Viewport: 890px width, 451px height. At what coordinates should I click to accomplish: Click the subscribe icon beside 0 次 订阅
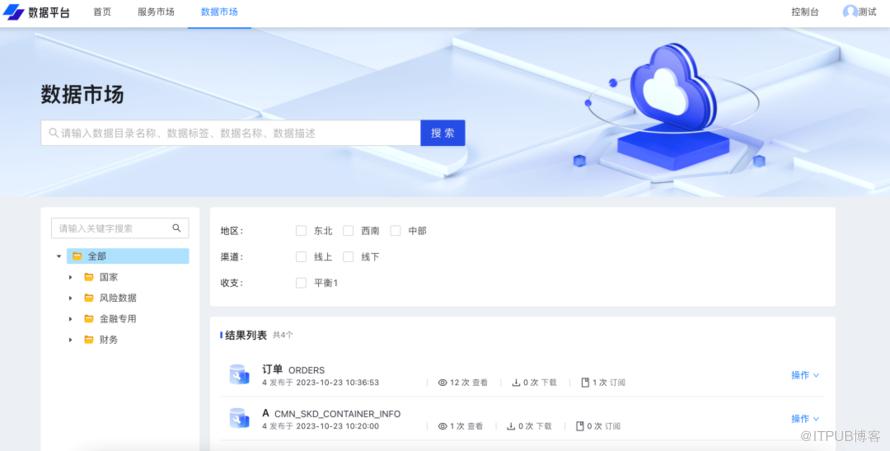click(580, 426)
